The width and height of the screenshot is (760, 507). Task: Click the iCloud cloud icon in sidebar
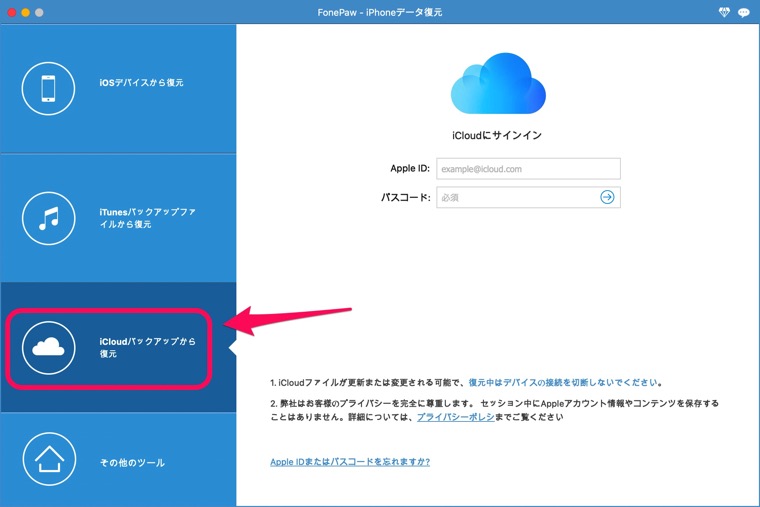48,348
